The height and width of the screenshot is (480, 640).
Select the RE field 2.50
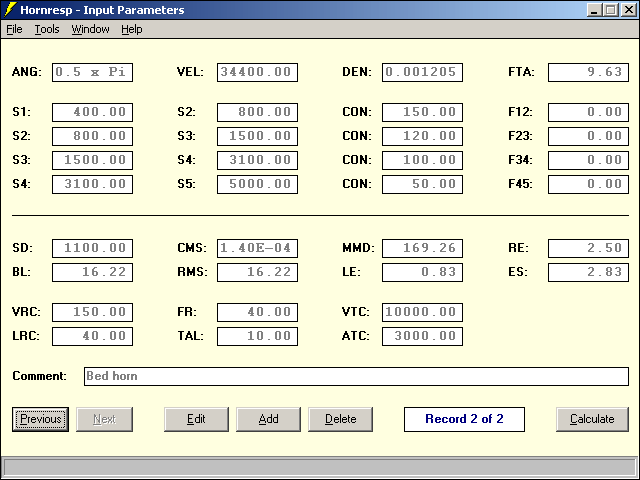(588, 248)
